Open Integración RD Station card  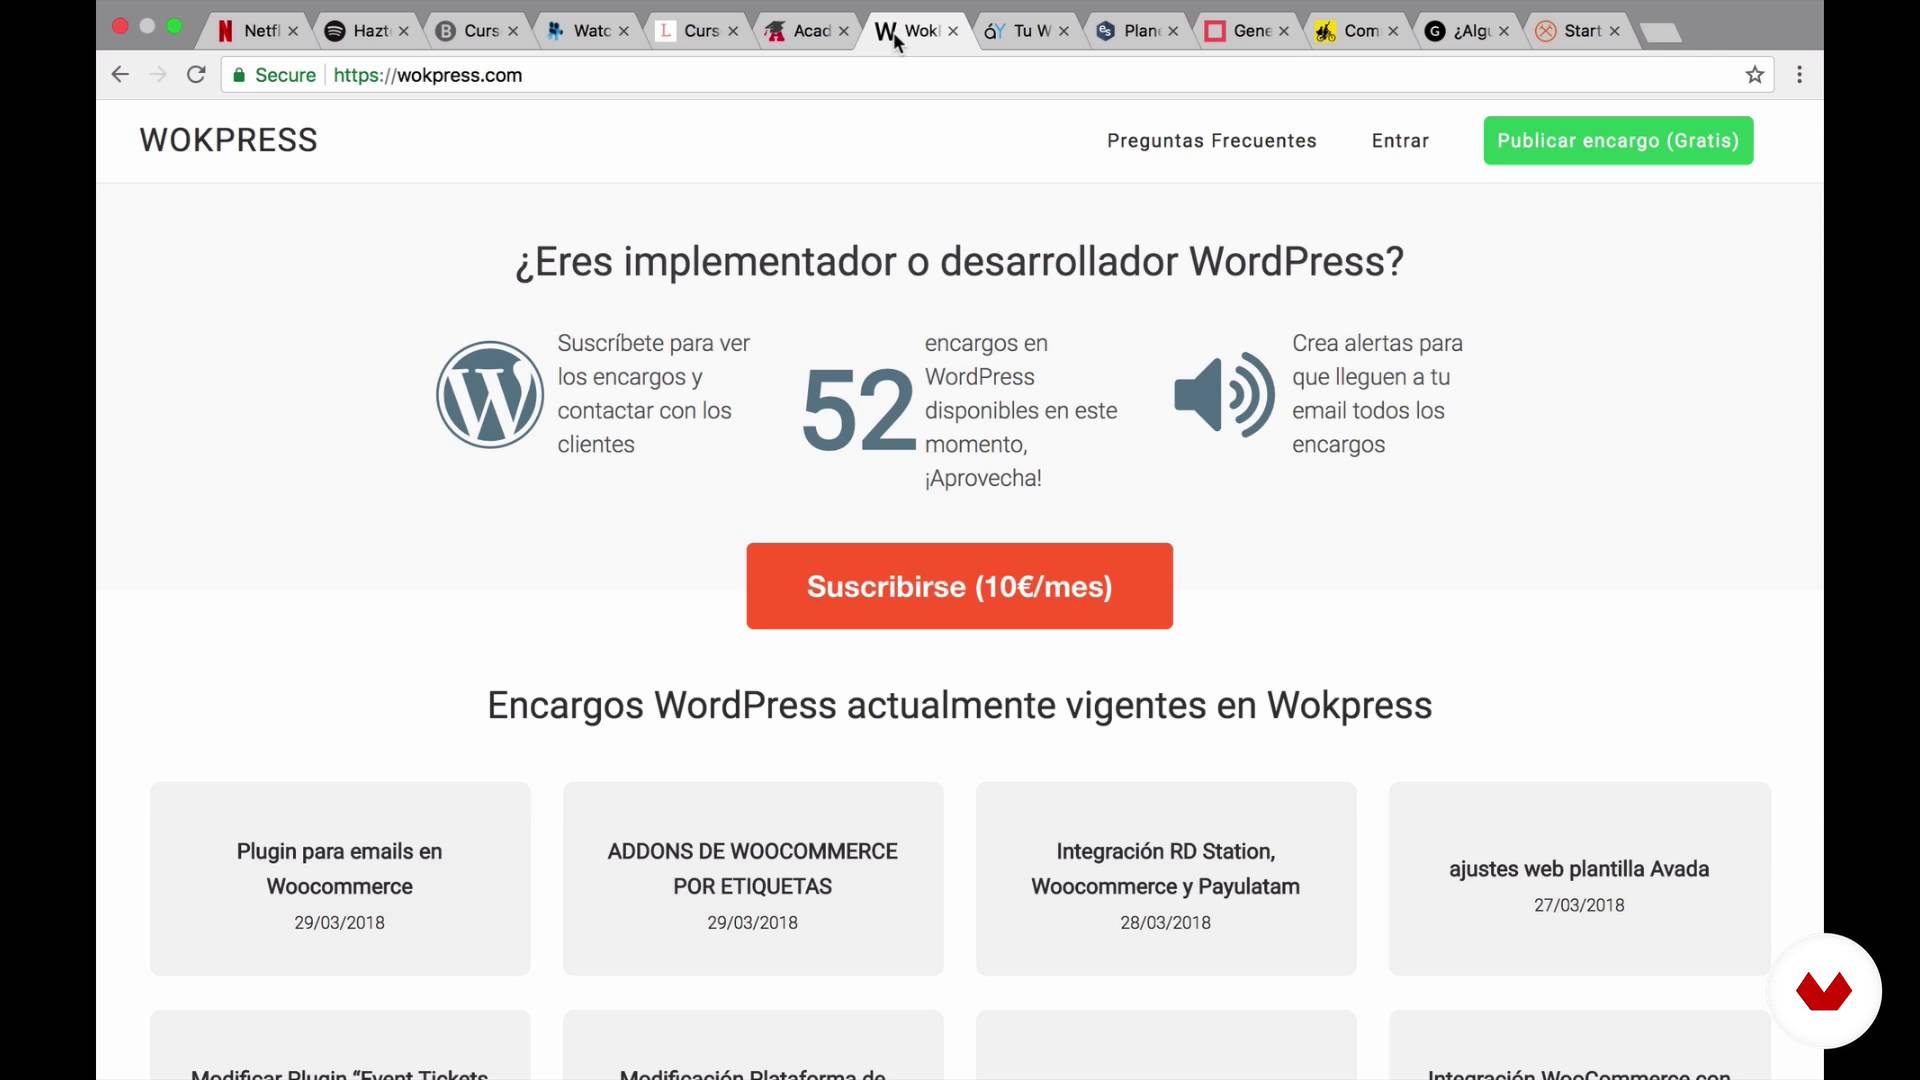(x=1166, y=879)
